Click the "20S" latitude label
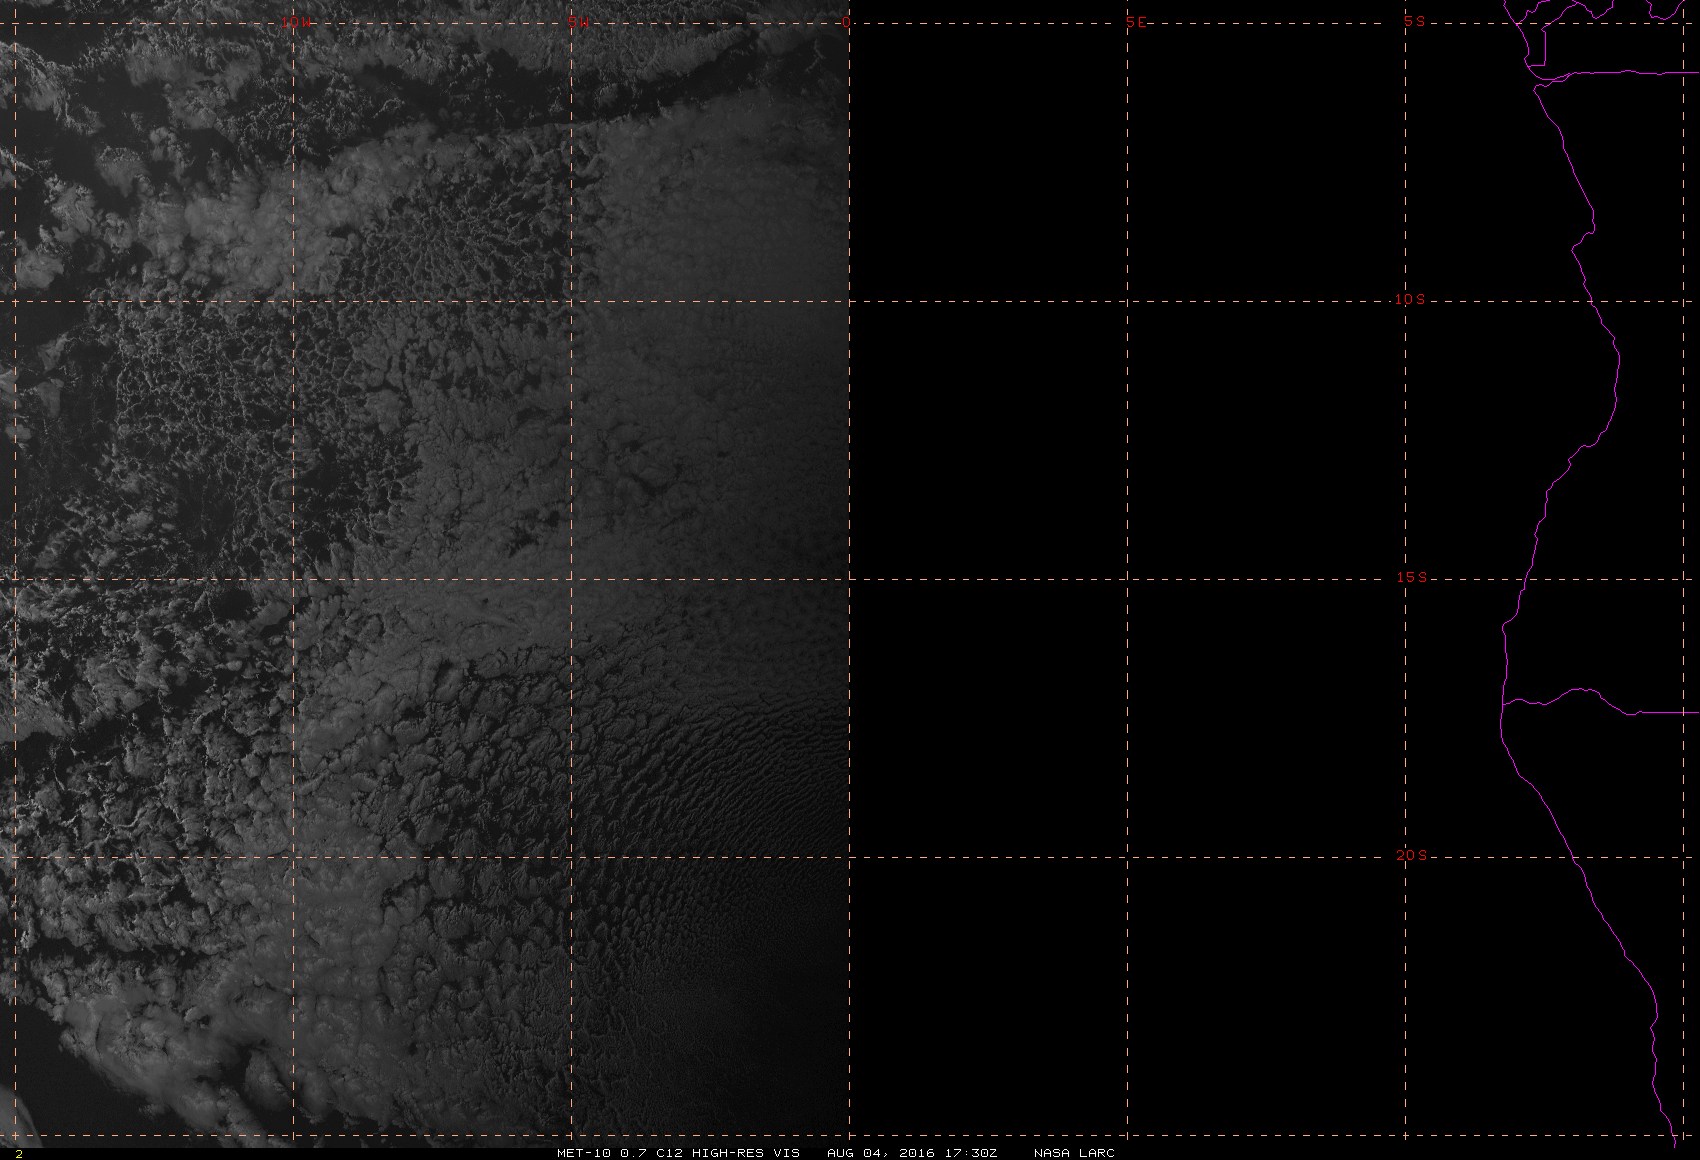 tap(1411, 855)
